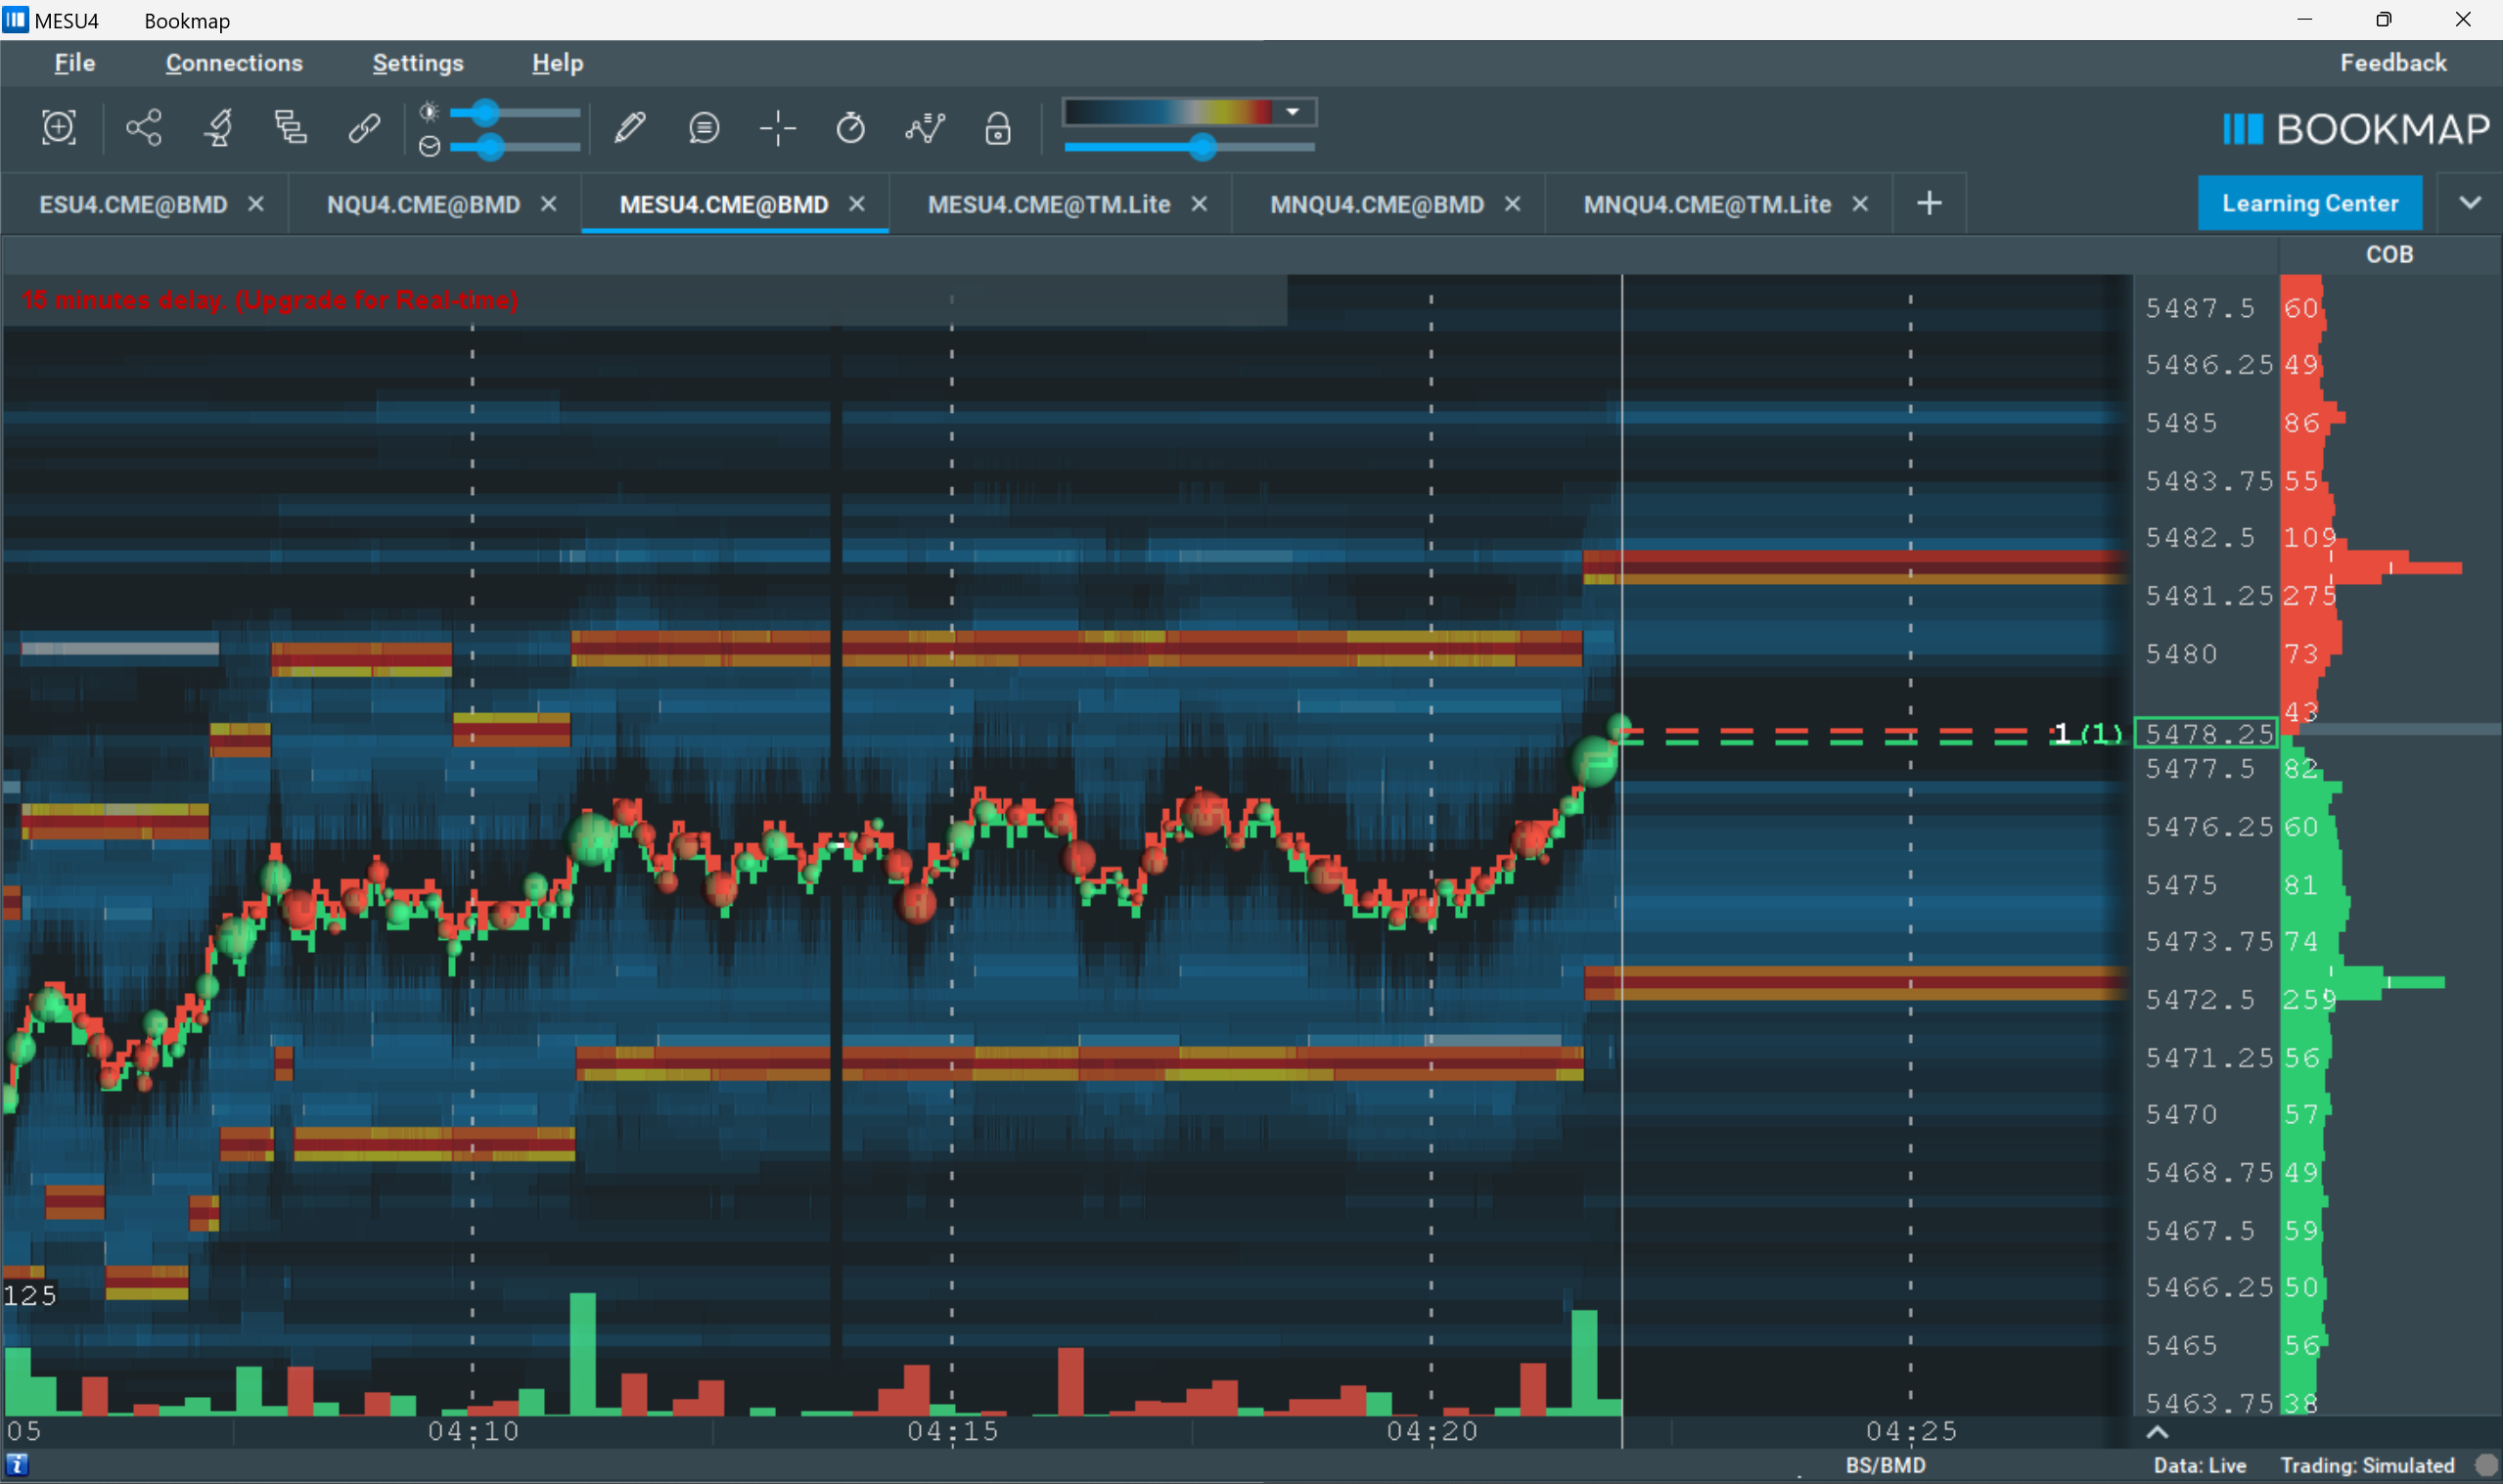Click the Trading: Simulated status text

(2366, 1465)
